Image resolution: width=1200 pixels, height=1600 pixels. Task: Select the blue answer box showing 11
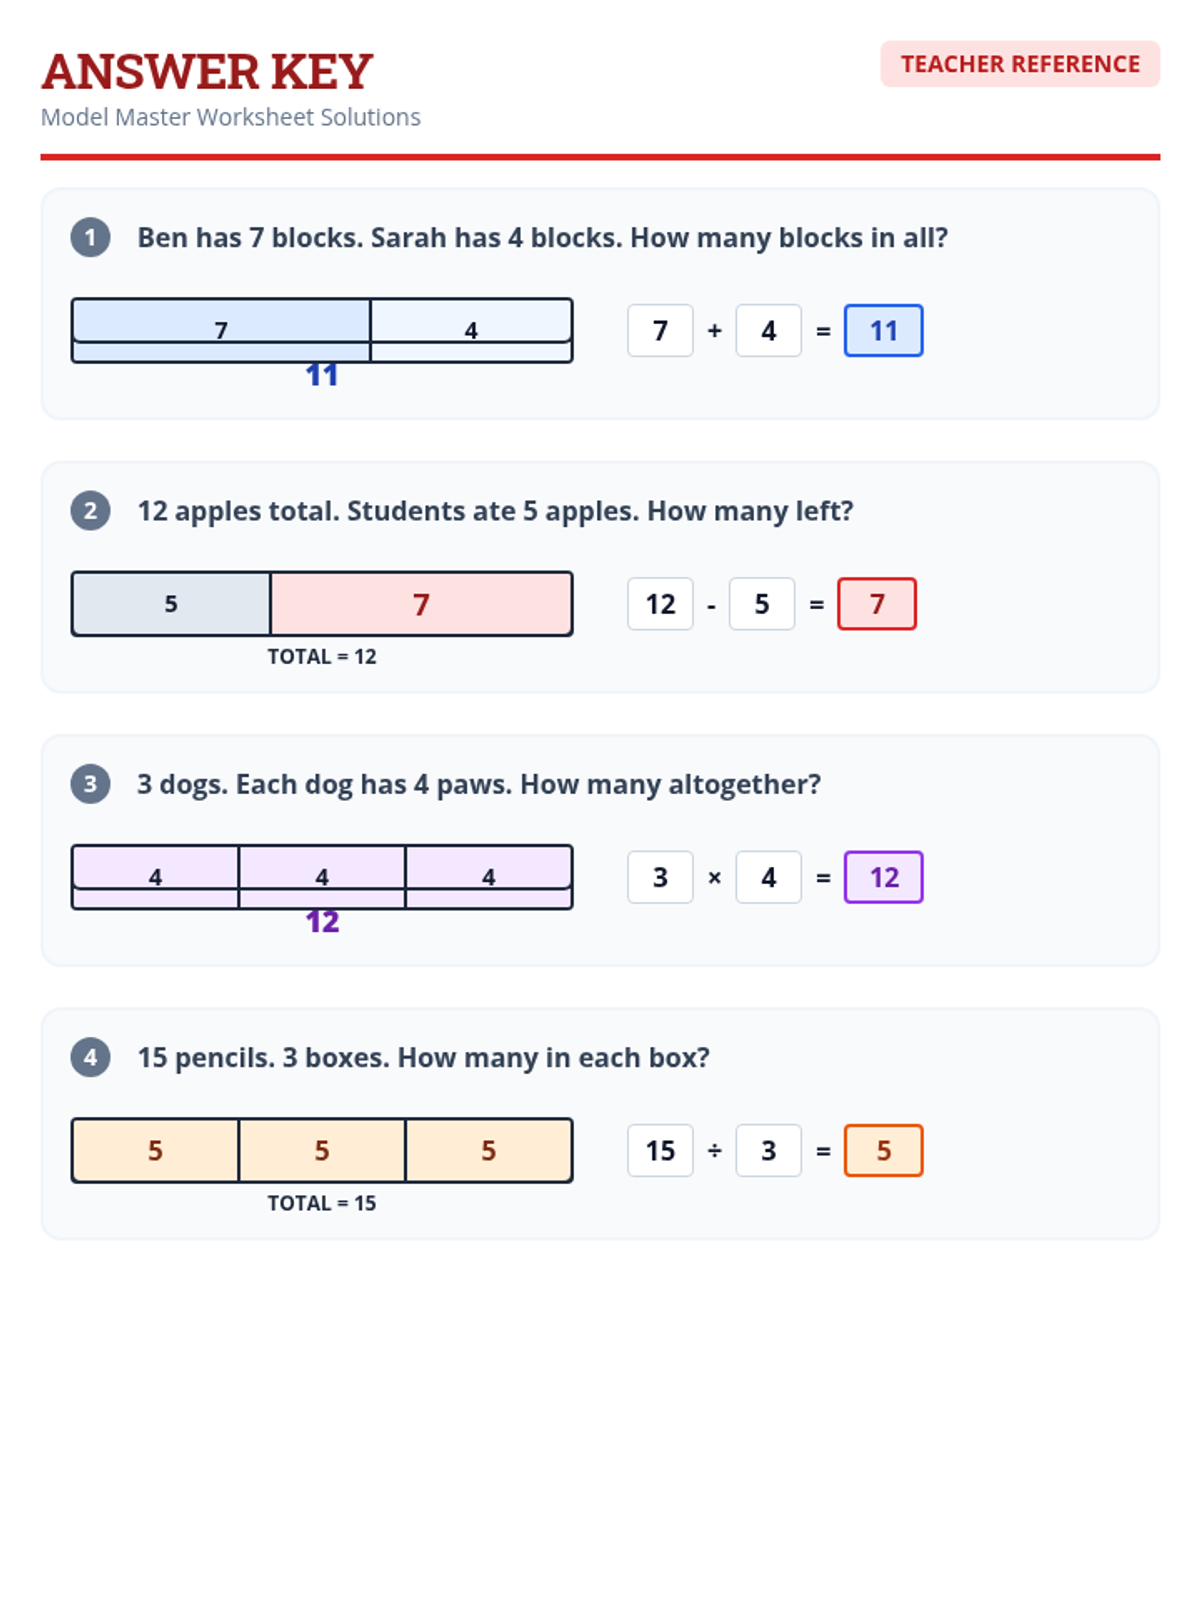883,331
